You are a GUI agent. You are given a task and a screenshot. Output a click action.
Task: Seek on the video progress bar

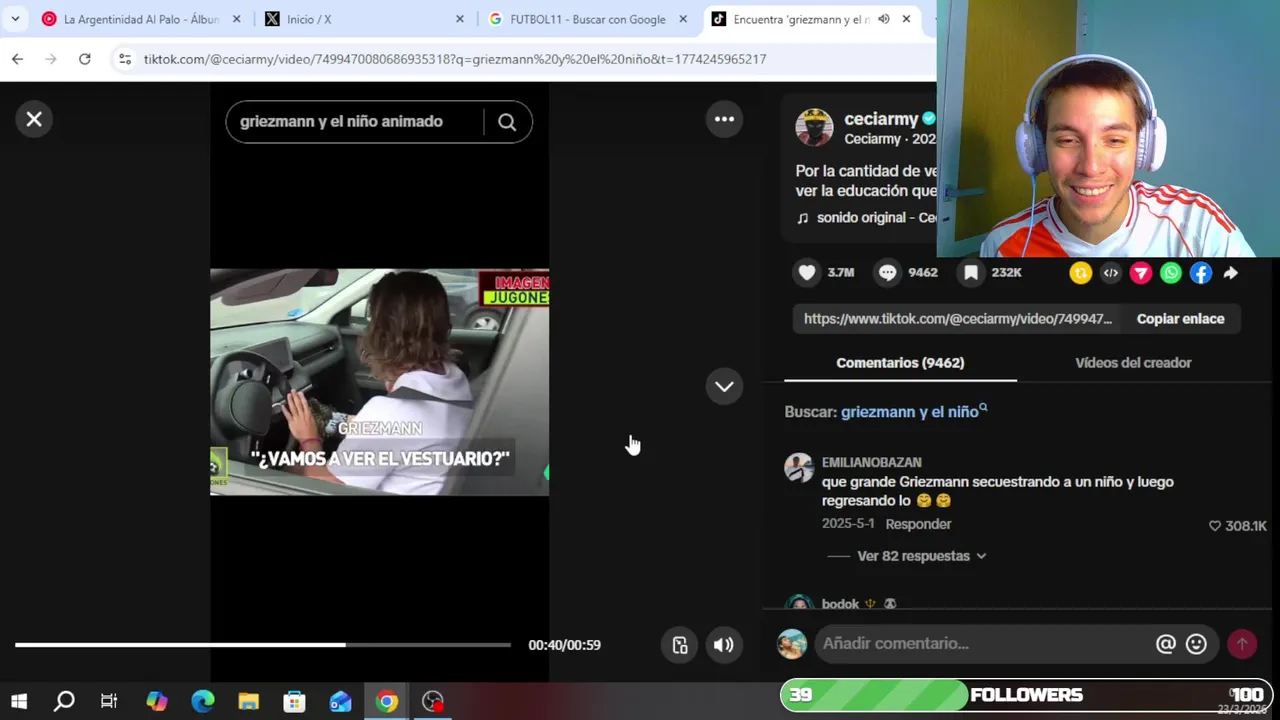pyautogui.click(x=263, y=645)
